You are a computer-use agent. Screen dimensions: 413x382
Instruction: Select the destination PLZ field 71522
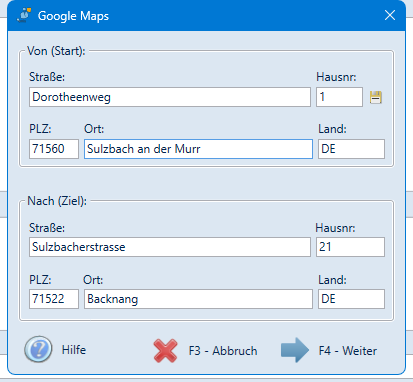click(x=54, y=299)
